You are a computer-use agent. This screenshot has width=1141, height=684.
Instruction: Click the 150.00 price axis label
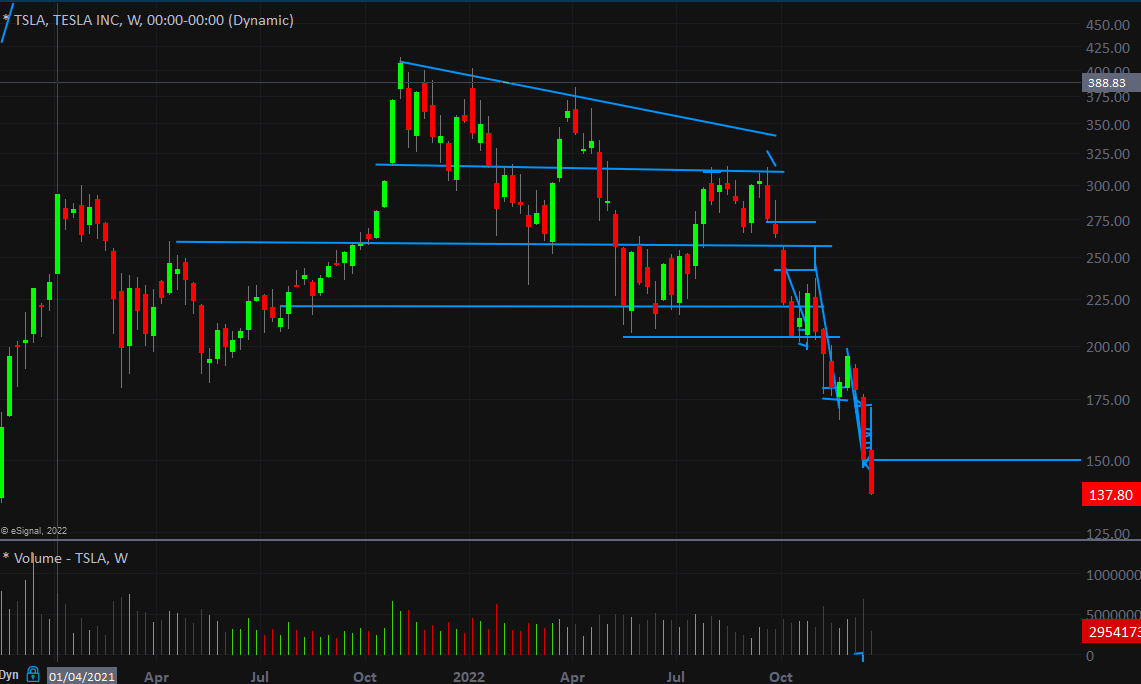[x=1108, y=461]
